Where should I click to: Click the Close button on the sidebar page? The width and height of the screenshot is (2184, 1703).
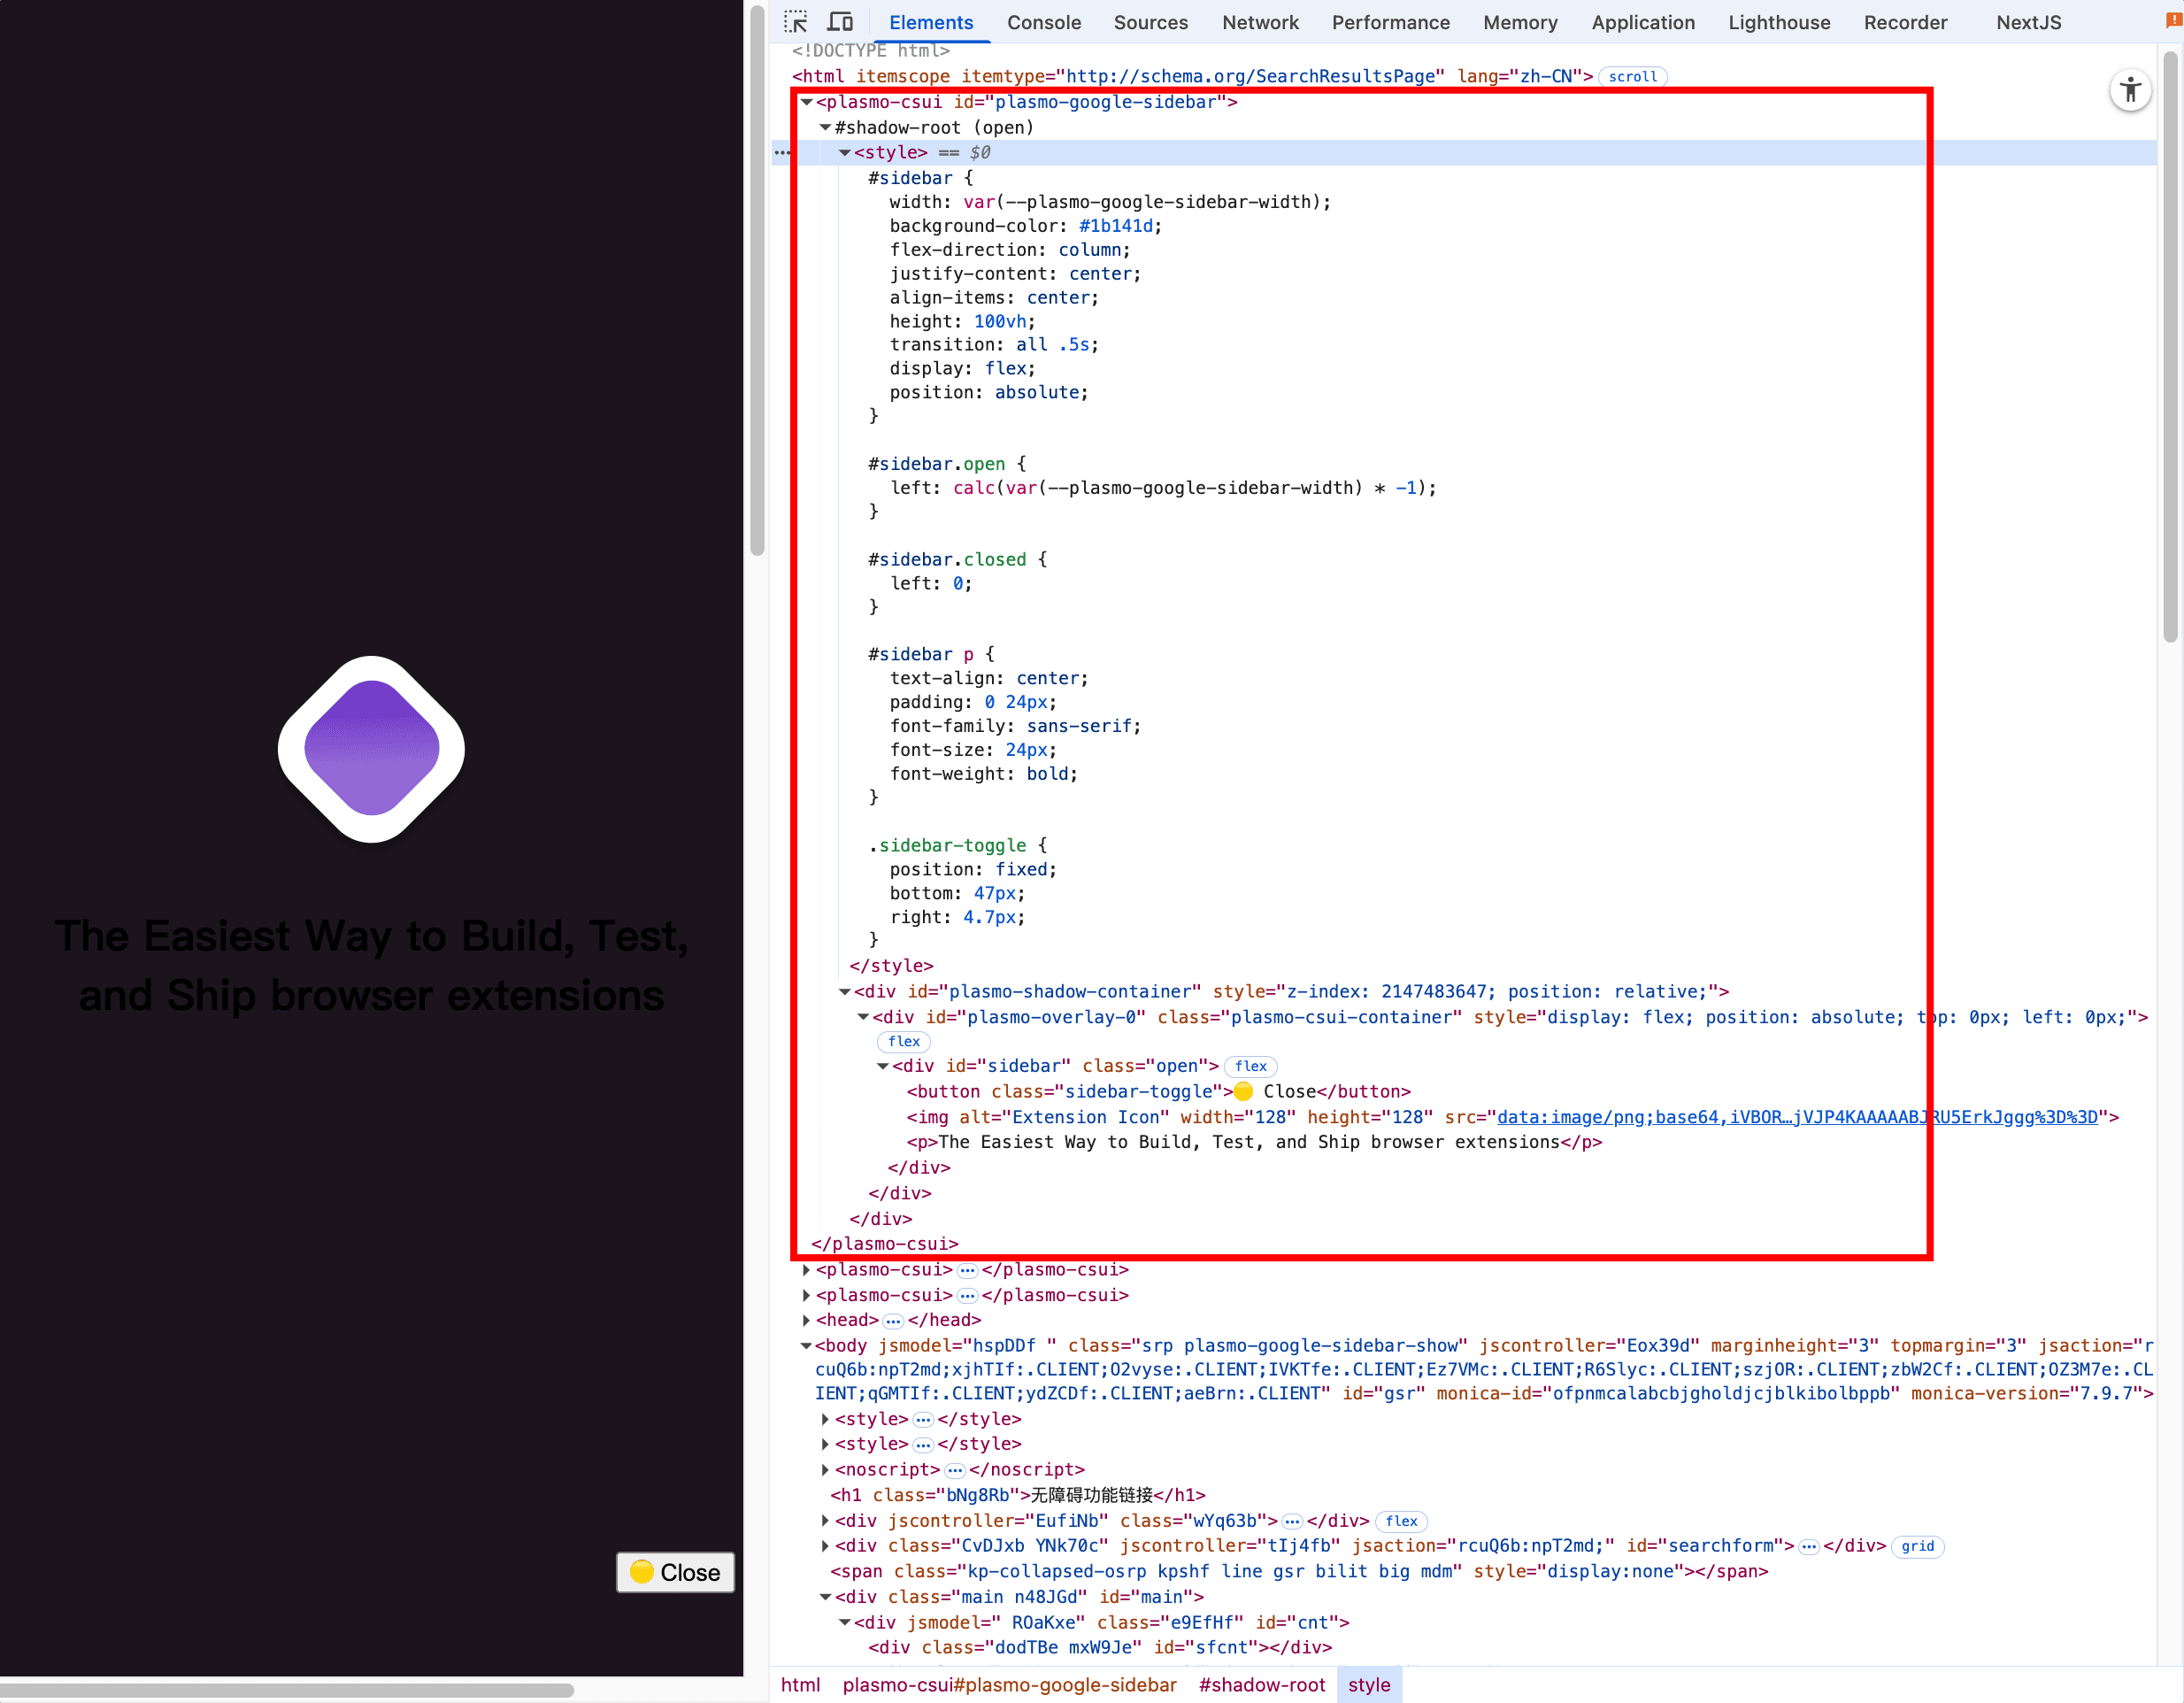(675, 1572)
